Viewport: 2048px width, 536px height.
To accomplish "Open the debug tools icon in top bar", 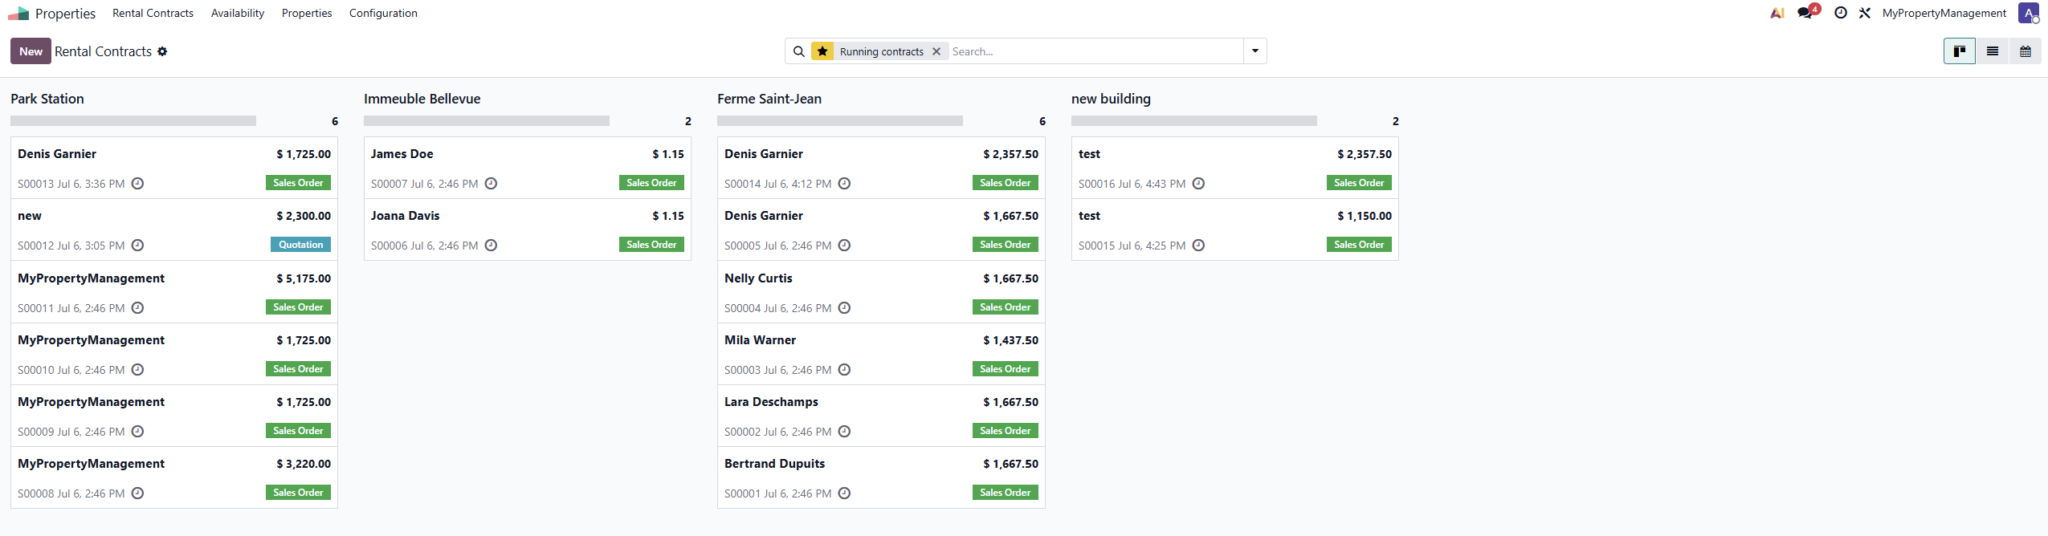I will coord(1865,13).
